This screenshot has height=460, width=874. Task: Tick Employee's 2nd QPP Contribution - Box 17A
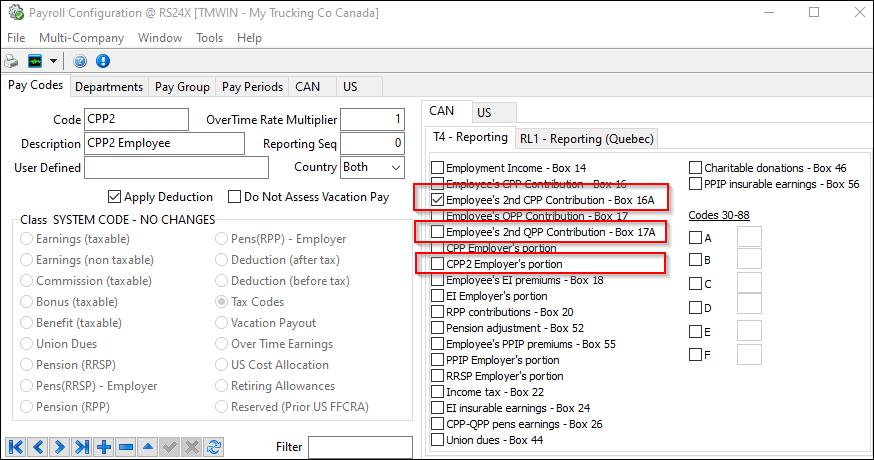pyautogui.click(x=437, y=232)
